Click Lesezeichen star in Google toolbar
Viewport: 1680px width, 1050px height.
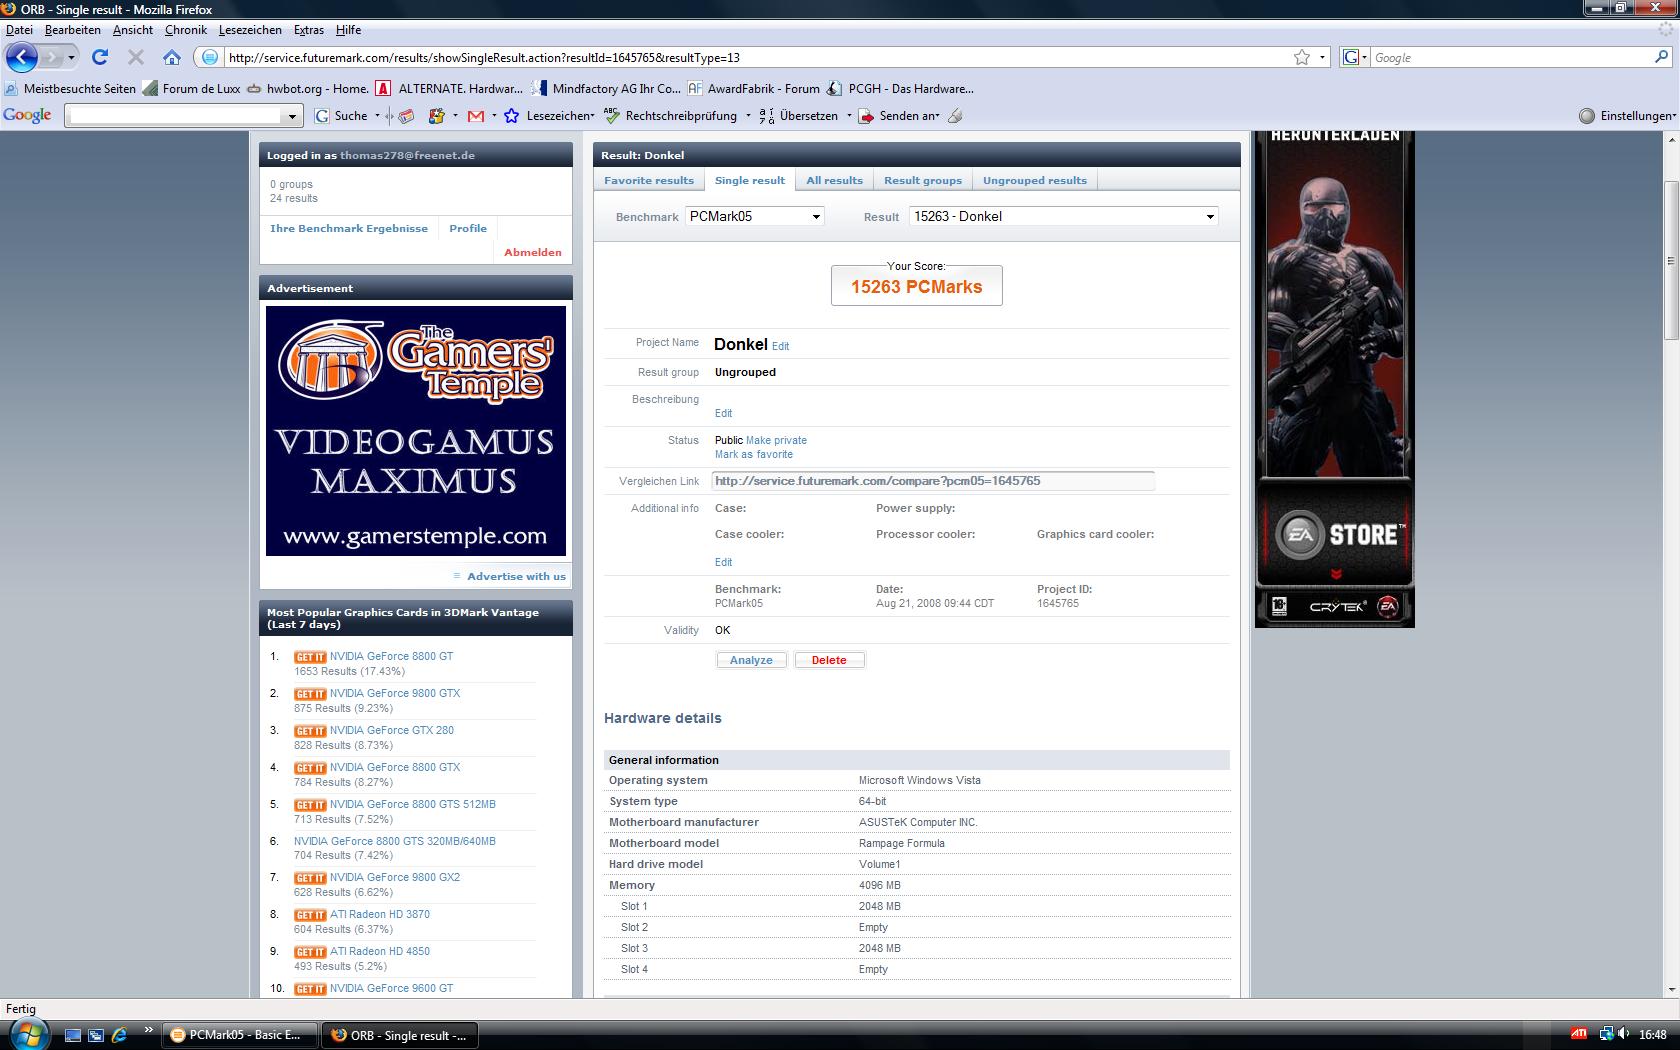click(x=548, y=116)
